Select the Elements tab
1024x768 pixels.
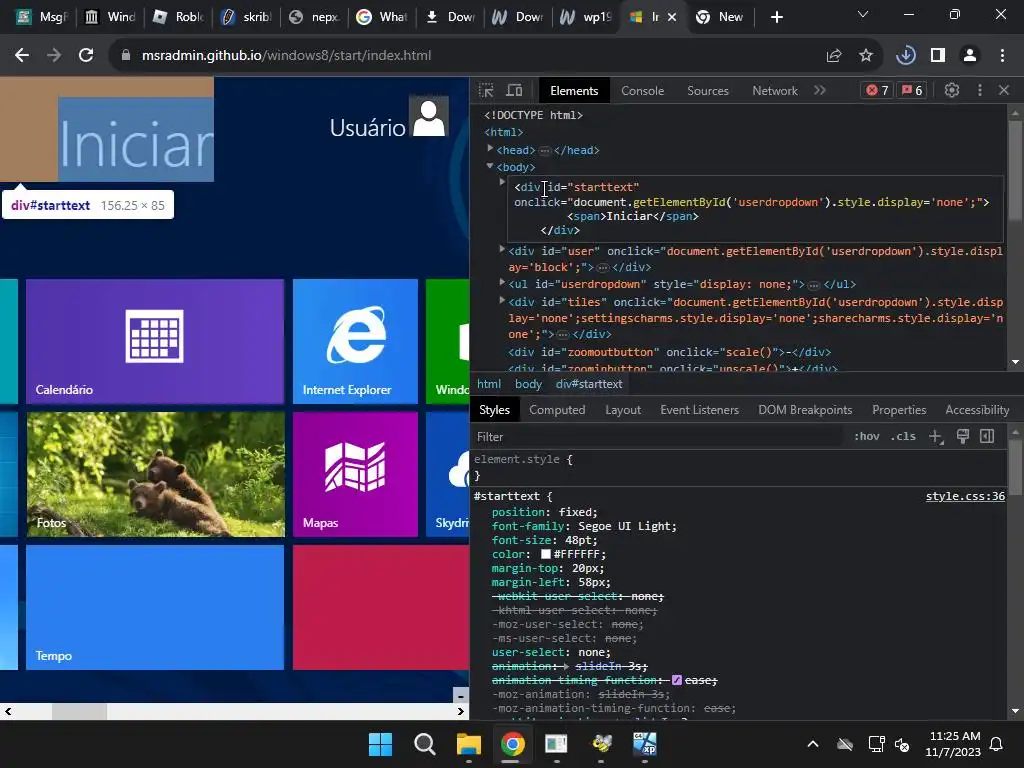click(x=573, y=91)
